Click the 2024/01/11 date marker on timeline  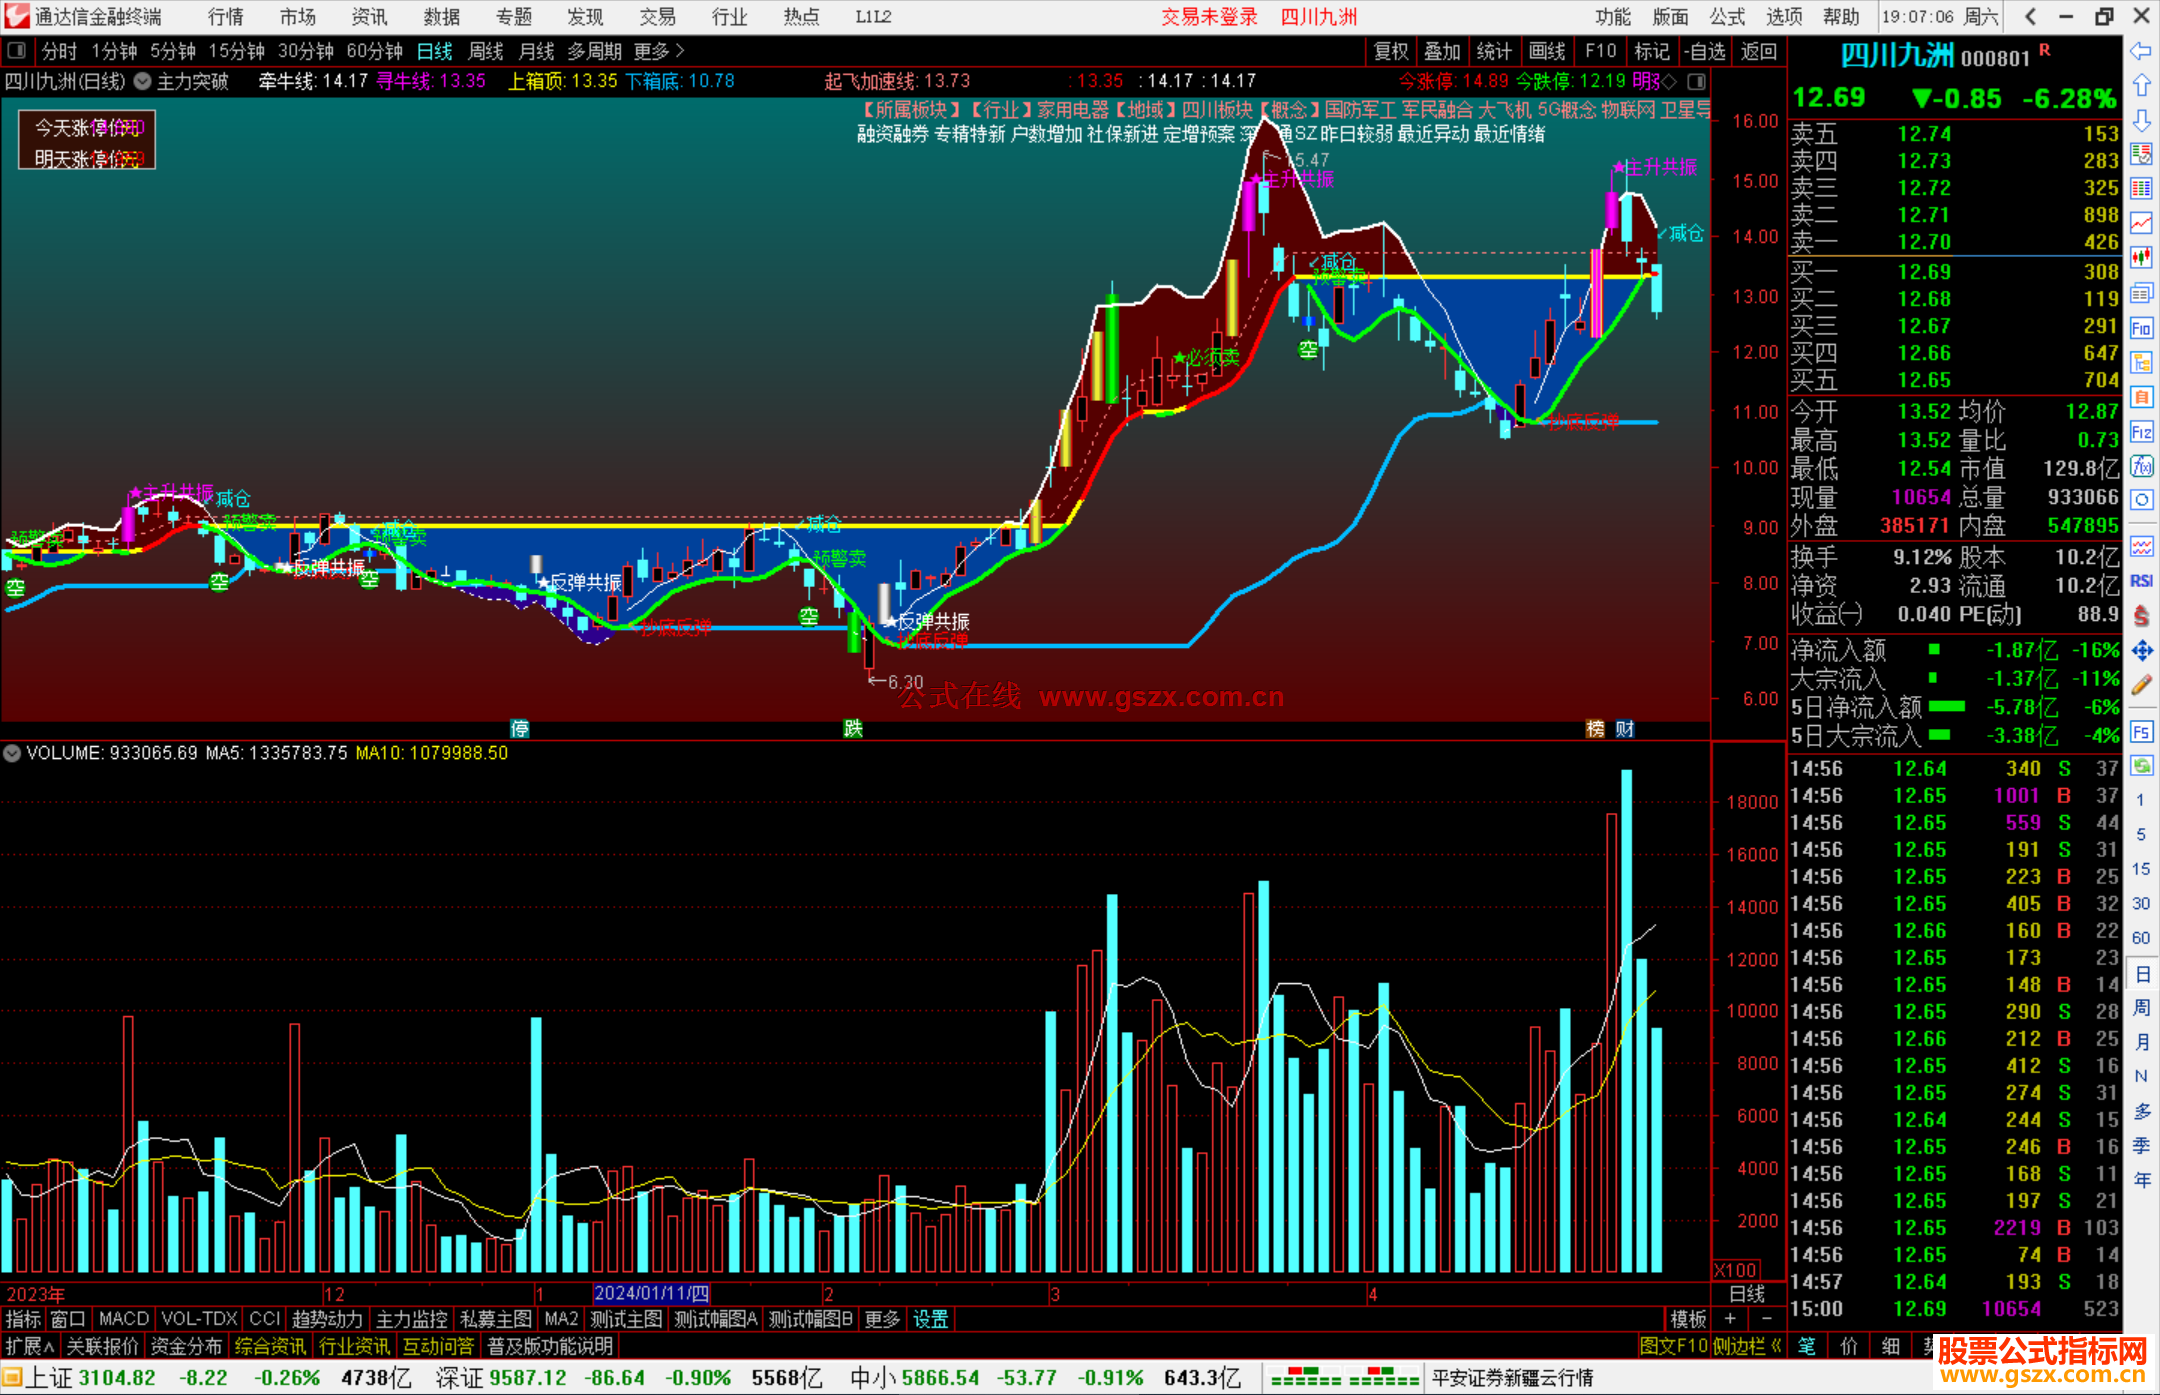point(651,1294)
